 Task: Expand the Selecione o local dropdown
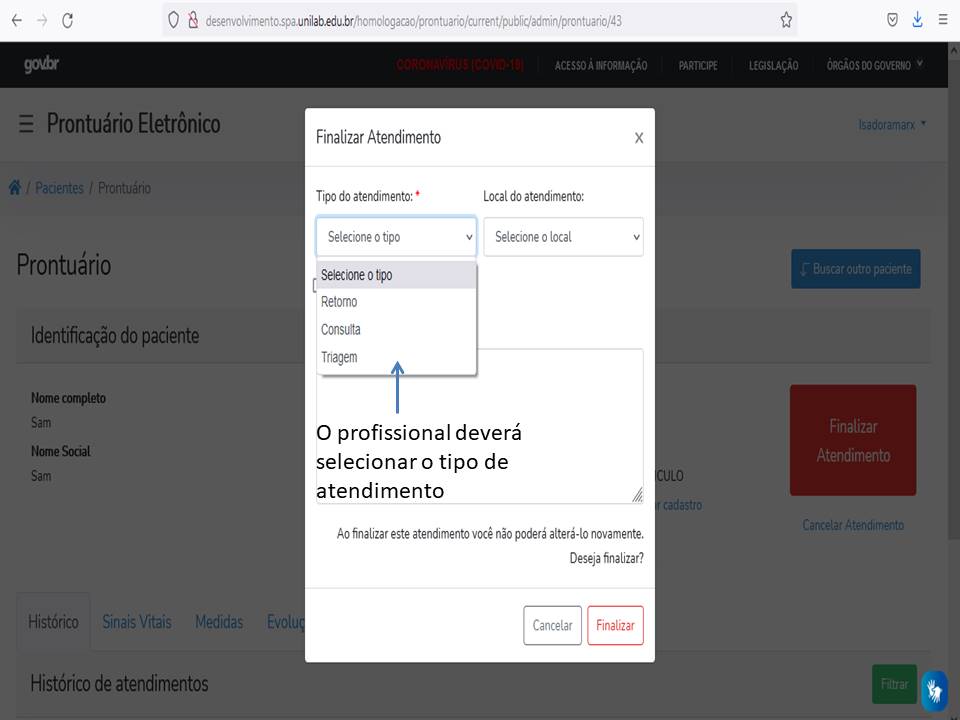(x=563, y=237)
